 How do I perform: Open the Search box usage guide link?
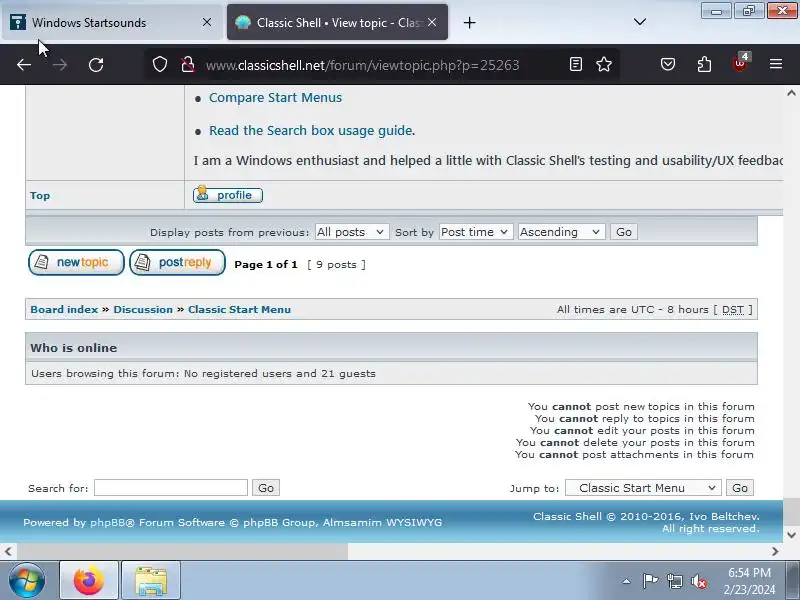click(x=311, y=131)
